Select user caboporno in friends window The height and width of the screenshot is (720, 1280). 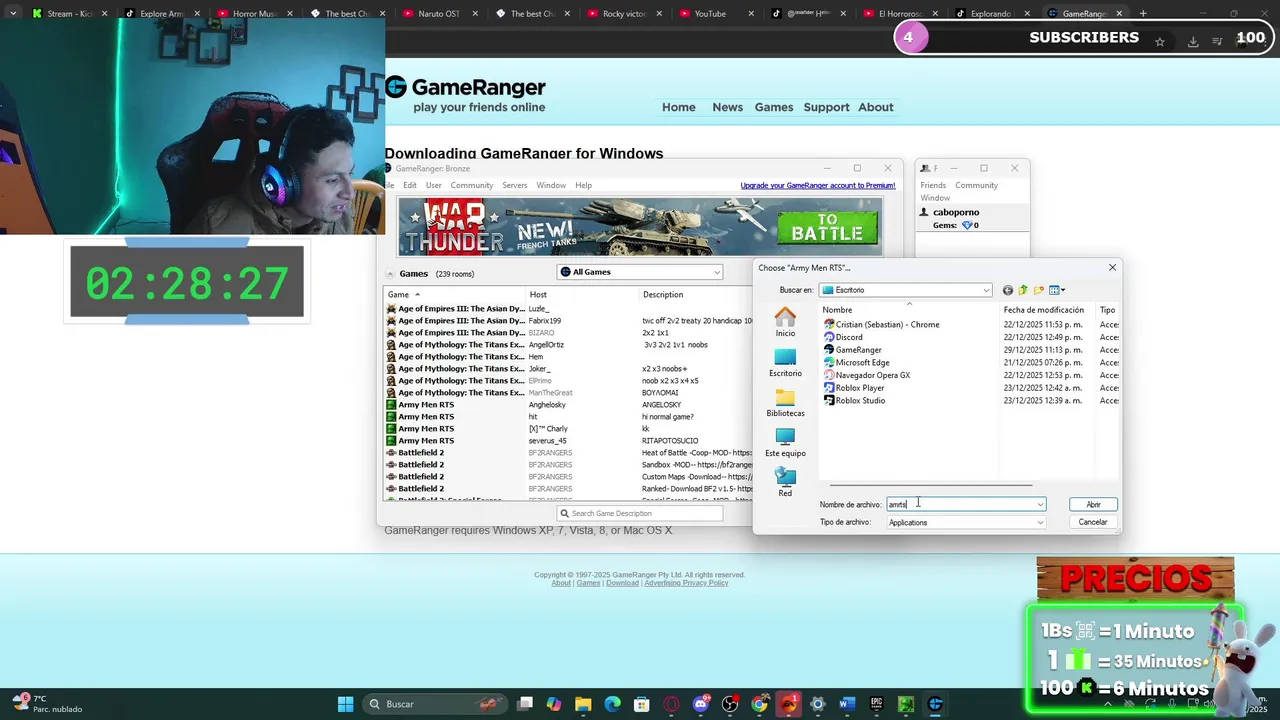point(955,212)
